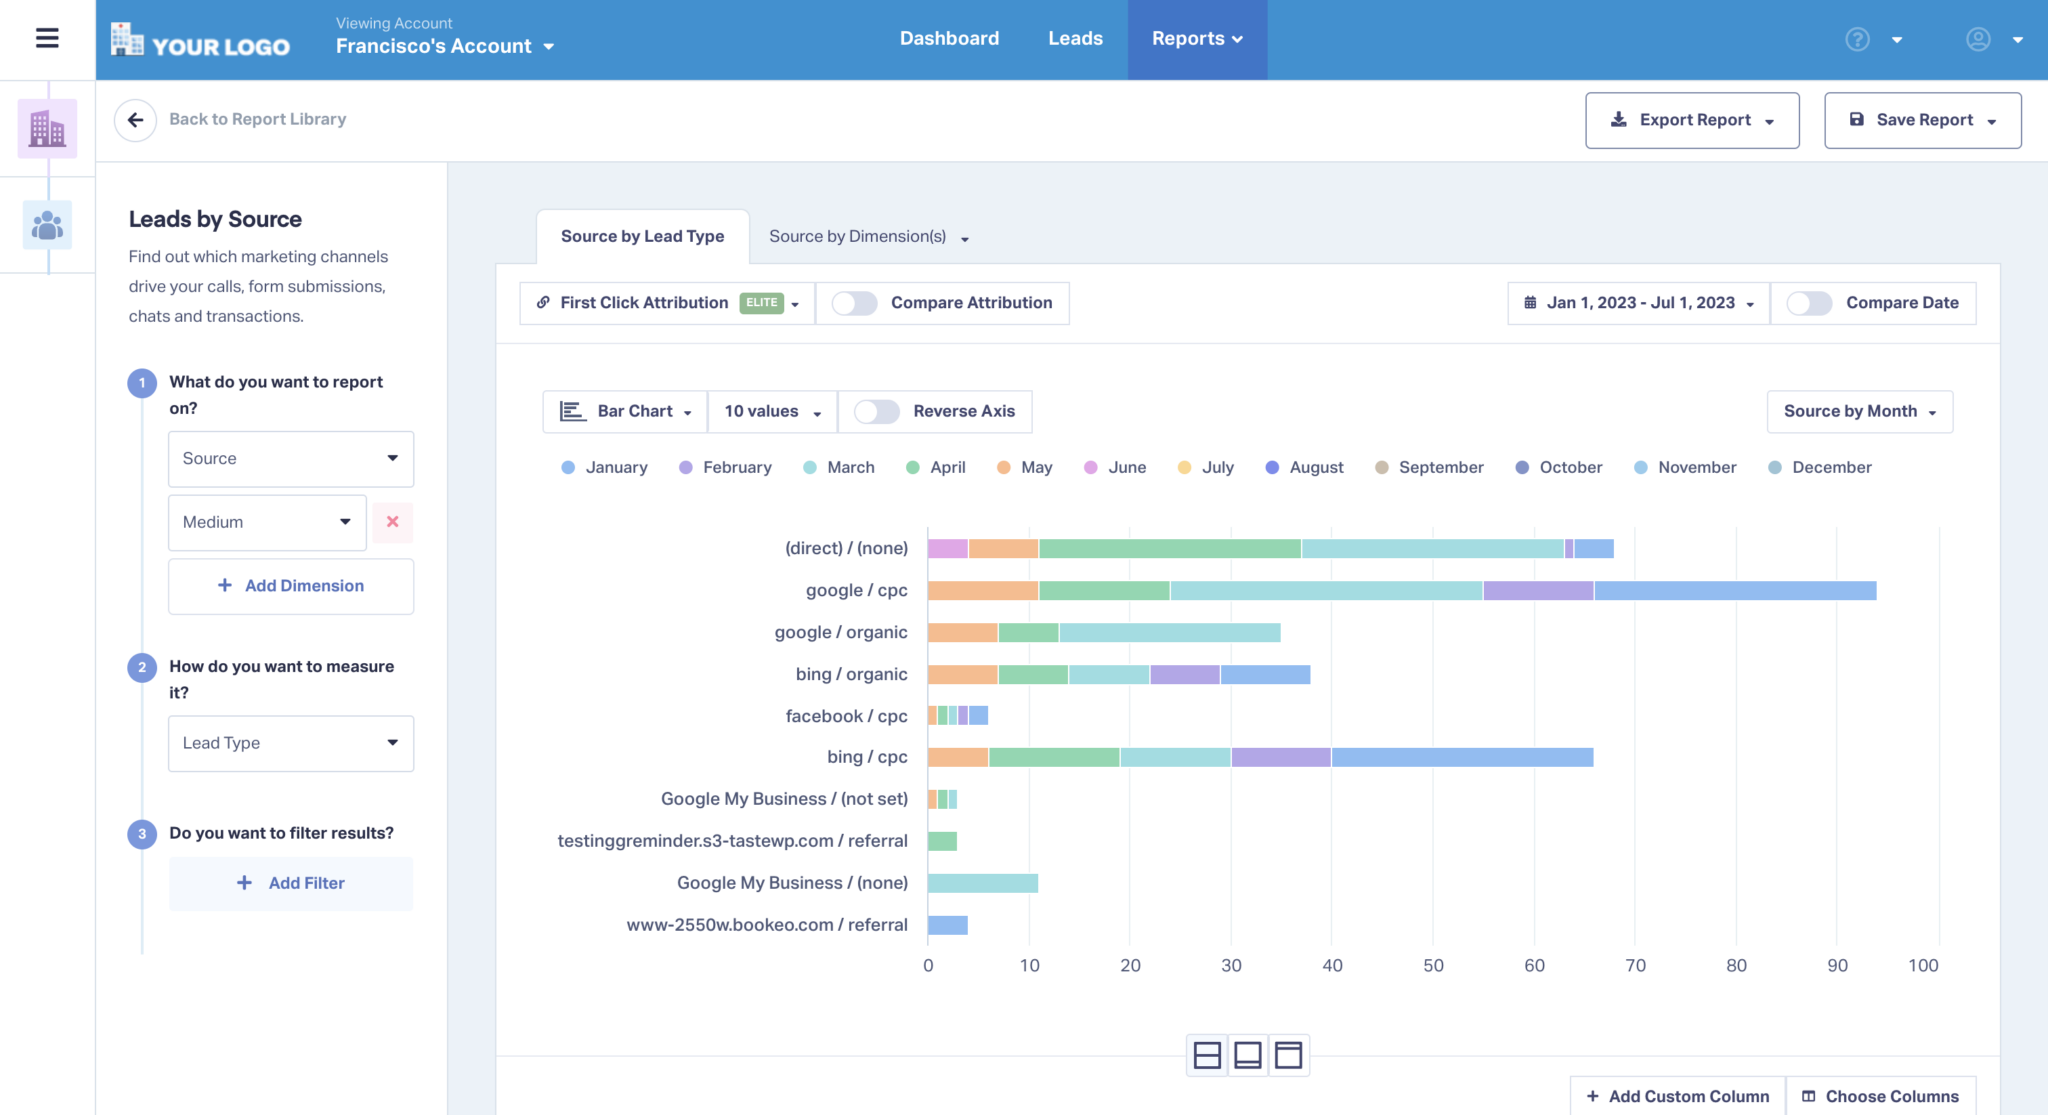Open the hamburger menu icon
Viewport: 2048px width, 1115px height.
45,38
